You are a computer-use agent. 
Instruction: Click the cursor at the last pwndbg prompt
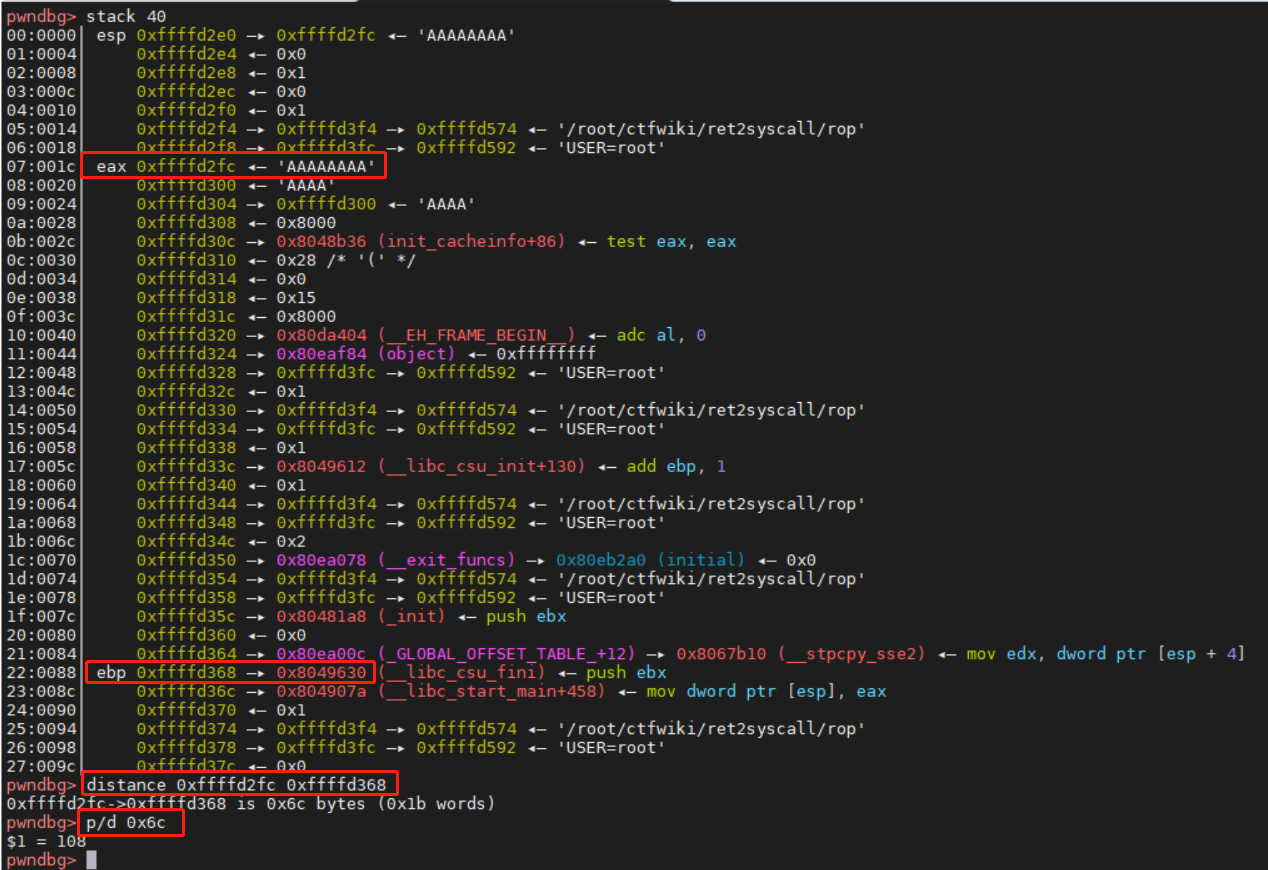coord(91,860)
